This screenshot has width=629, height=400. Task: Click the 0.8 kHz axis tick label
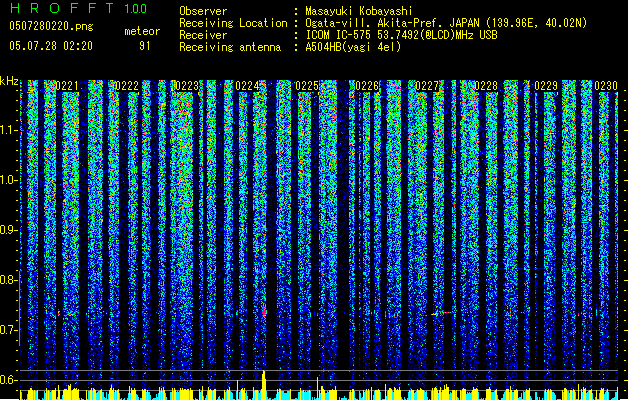9,280
